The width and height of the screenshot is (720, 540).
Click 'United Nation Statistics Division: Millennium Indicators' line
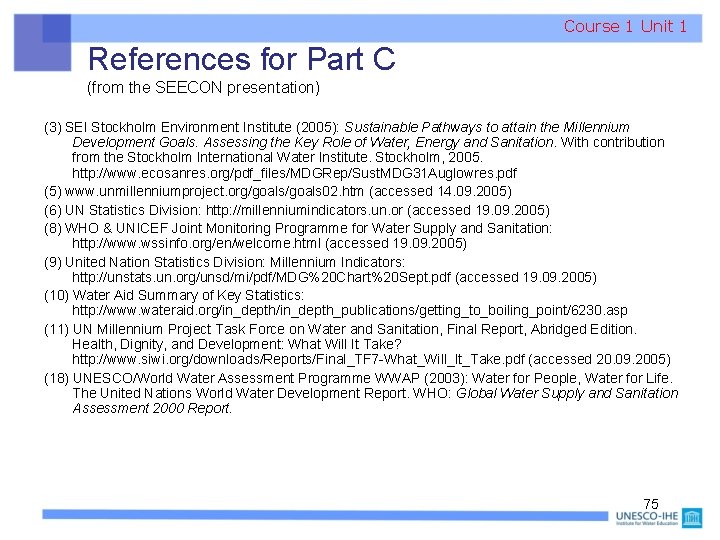click(x=225, y=262)
